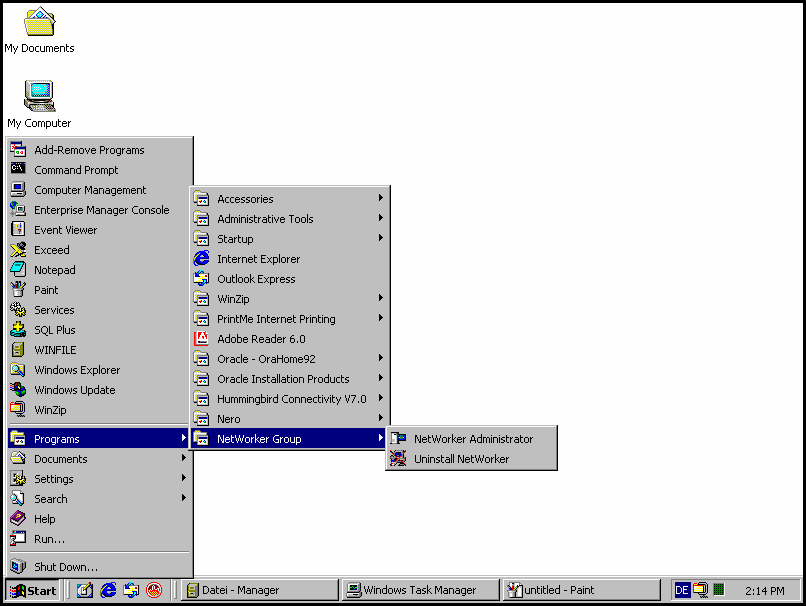Click the Computer Management icon
Screen dimensions: 806x606
(x=18, y=190)
